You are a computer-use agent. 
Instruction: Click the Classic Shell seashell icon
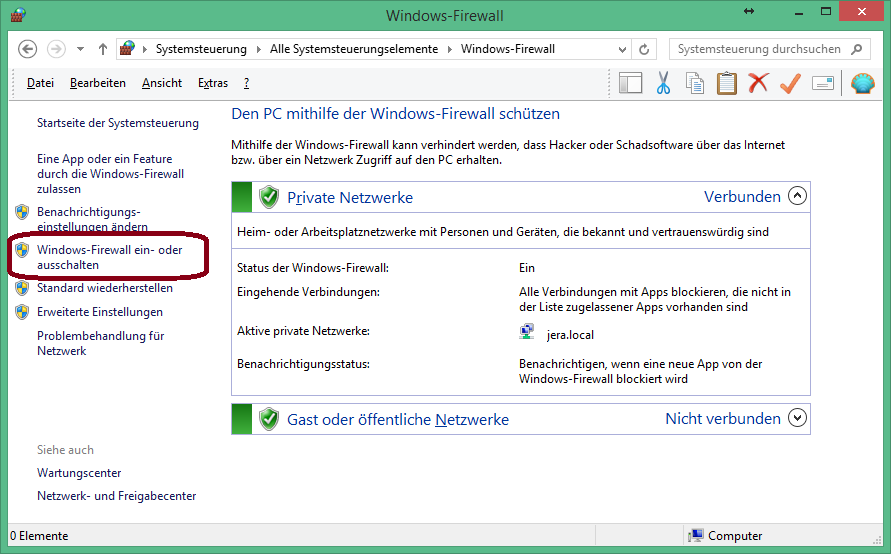pyautogui.click(x=862, y=84)
